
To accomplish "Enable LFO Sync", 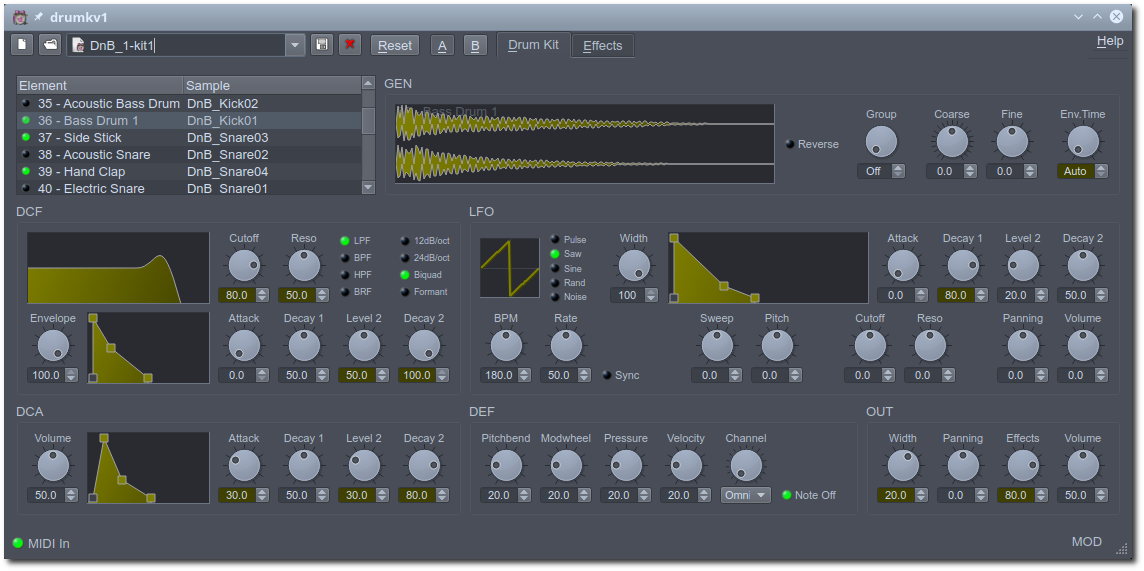I will tap(621, 376).
